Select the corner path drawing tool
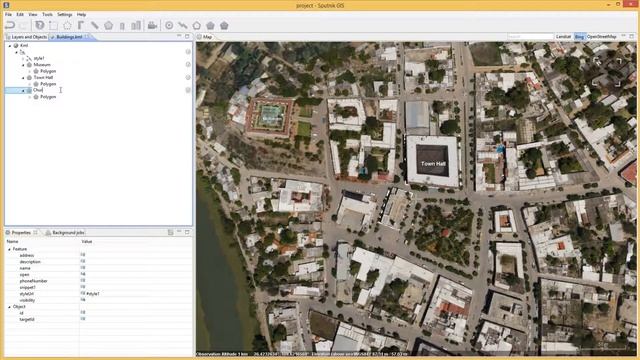This screenshot has height=360, width=640. pyautogui.click(x=81, y=25)
